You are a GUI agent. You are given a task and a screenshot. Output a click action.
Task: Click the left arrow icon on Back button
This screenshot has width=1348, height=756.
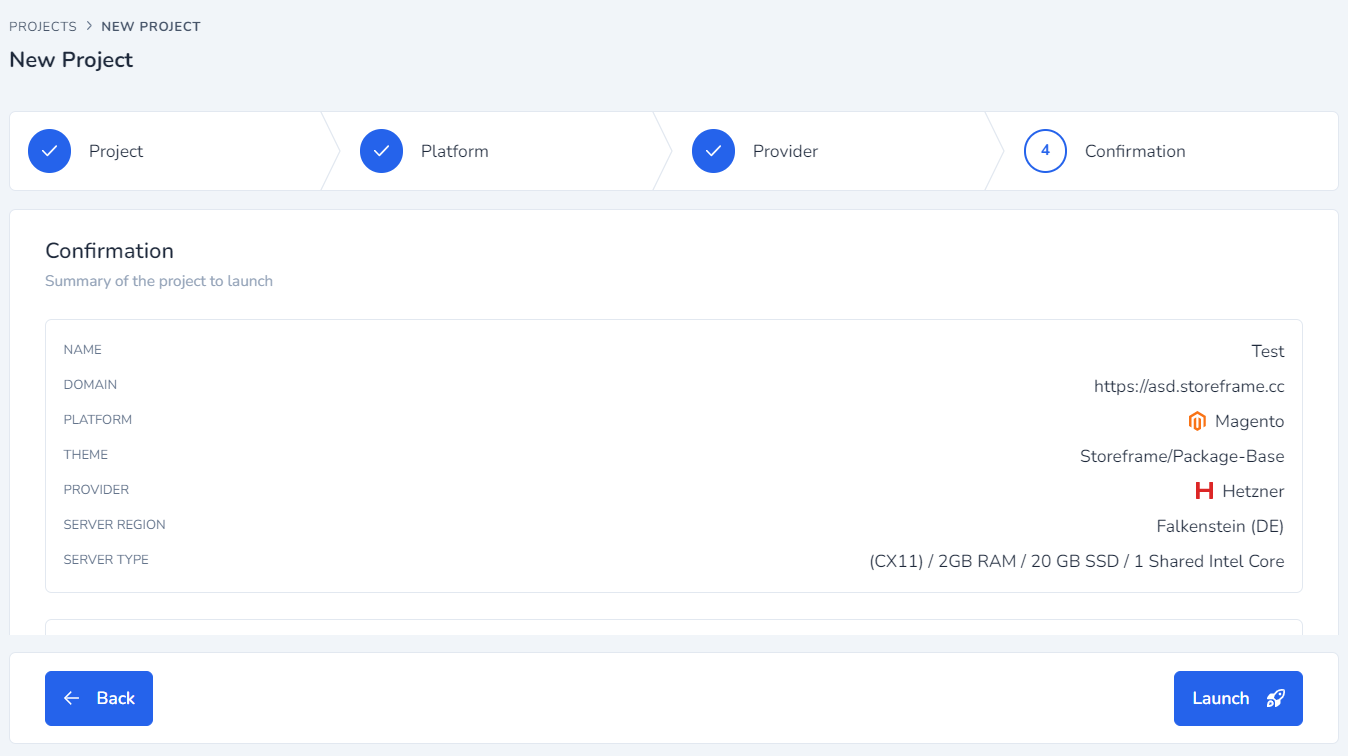click(70, 698)
